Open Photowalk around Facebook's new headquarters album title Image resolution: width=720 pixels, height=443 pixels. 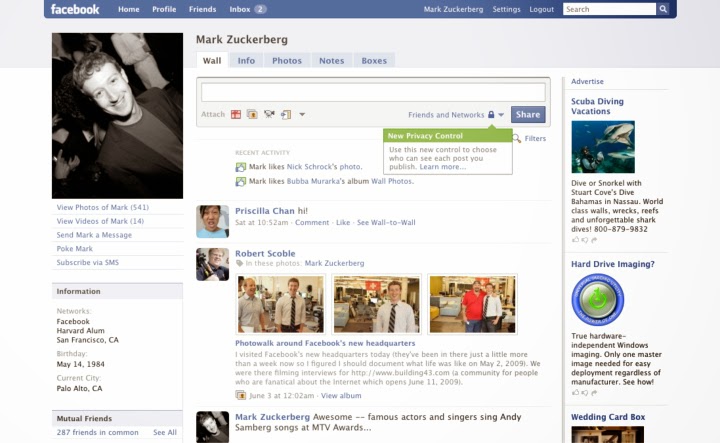tap(325, 343)
